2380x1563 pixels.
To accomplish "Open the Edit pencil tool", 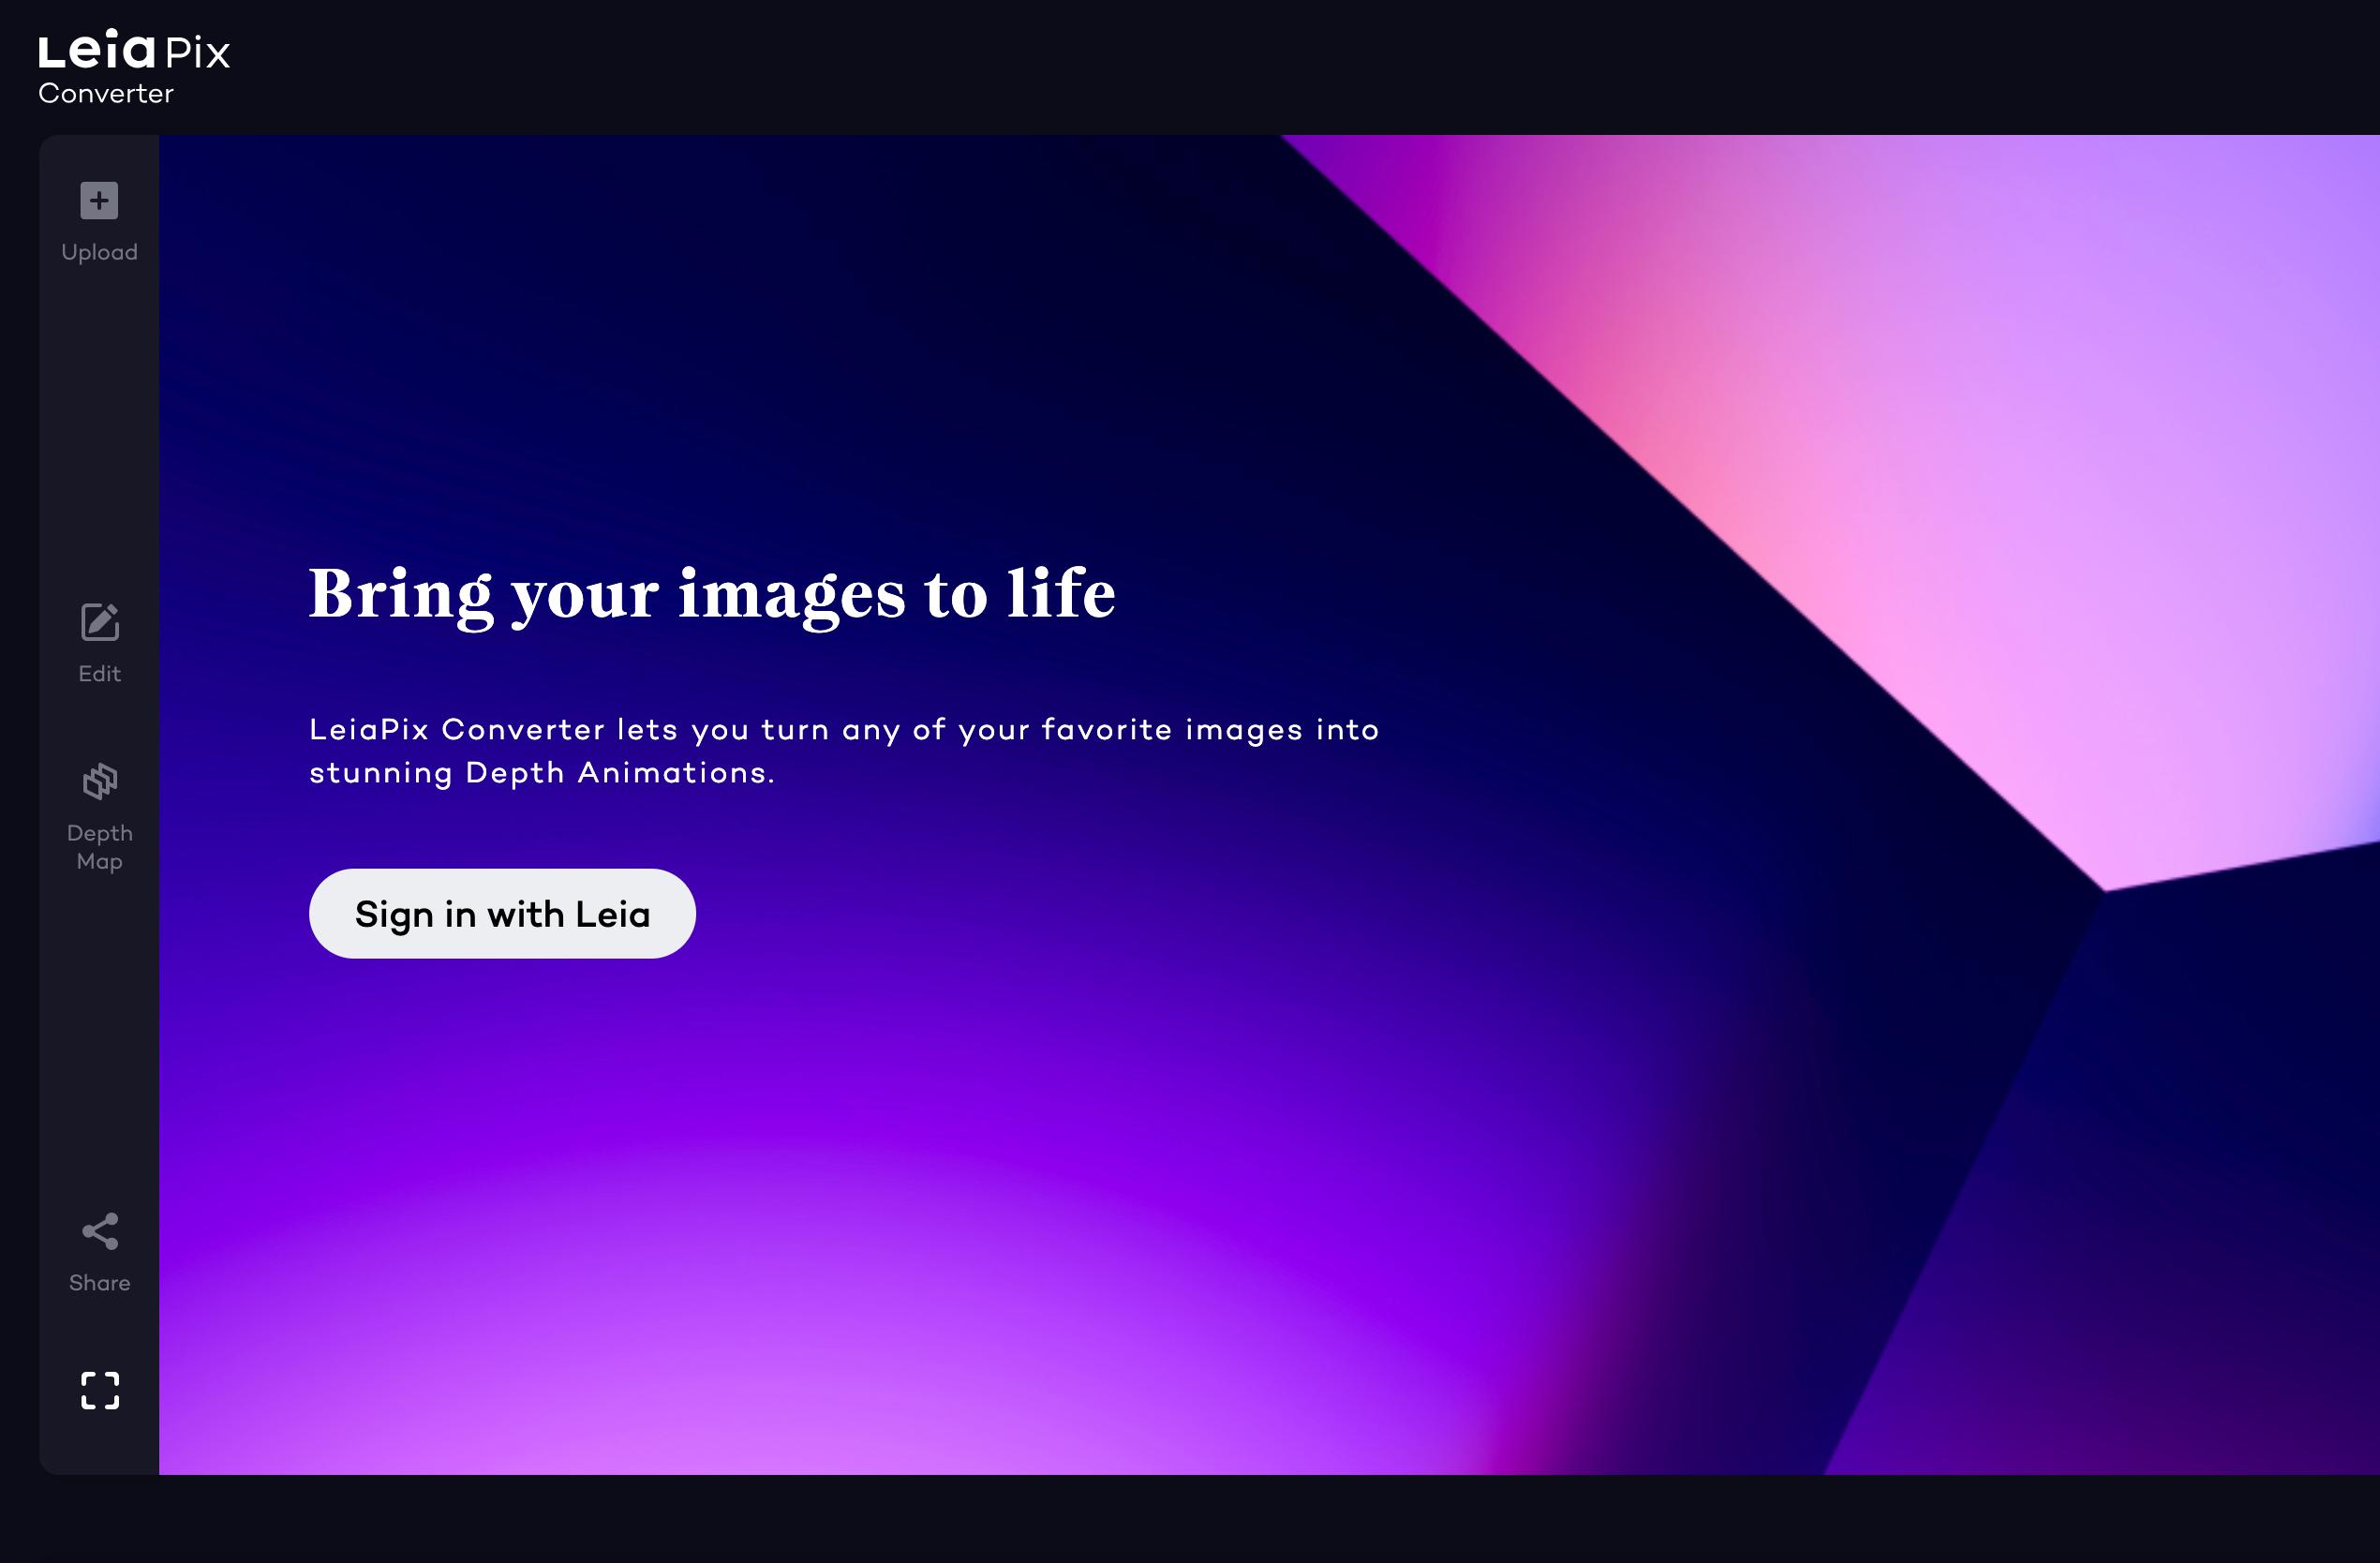I will click(99, 622).
